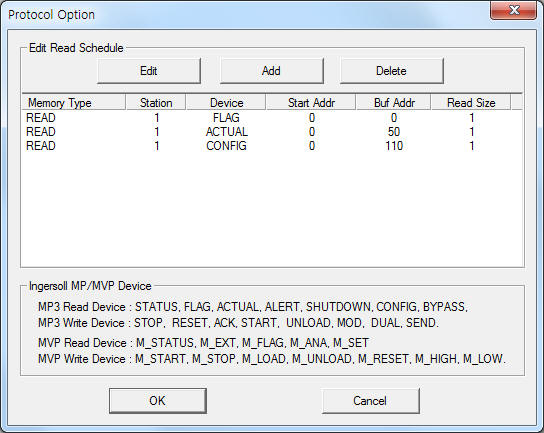Sort by Memory Type column header
Viewport: 544px width, 433px height.
74,103
